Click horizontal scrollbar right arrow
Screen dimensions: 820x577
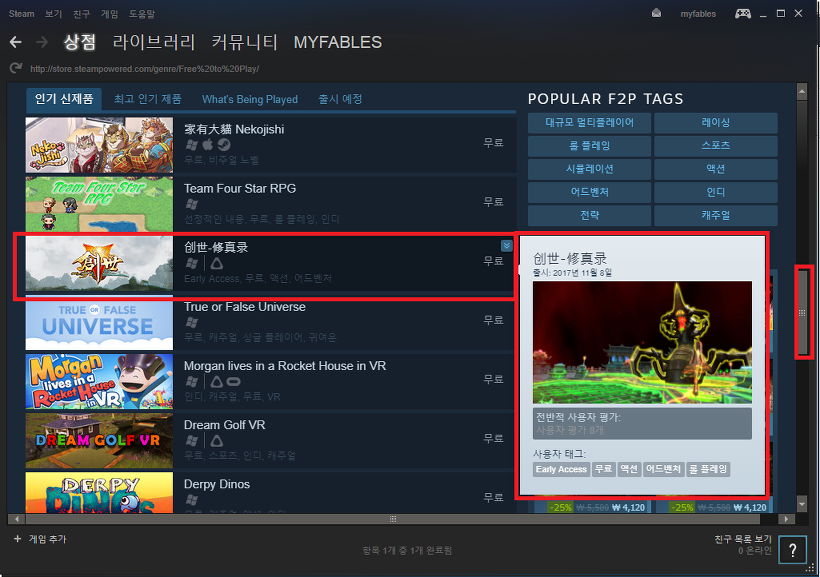point(785,519)
